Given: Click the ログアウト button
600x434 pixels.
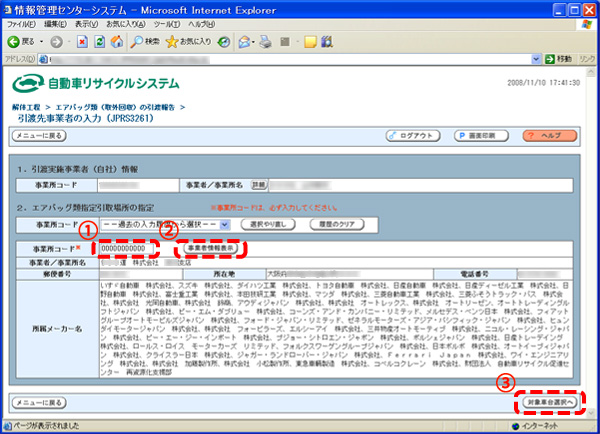Looking at the screenshot, I should pos(413,136).
